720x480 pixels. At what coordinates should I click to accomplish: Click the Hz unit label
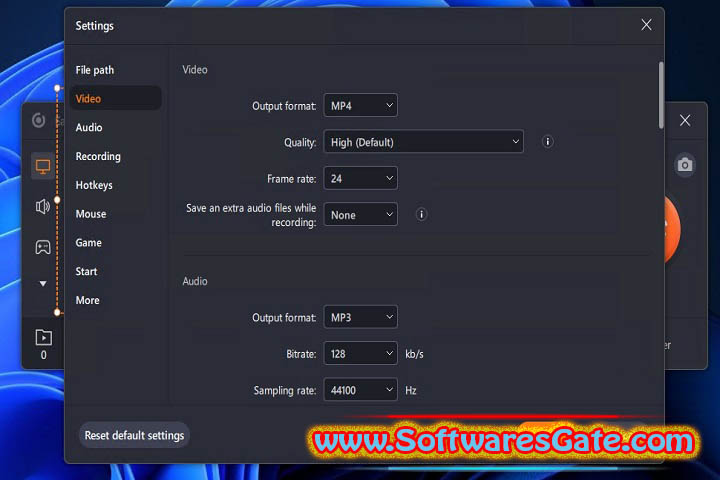tap(411, 390)
